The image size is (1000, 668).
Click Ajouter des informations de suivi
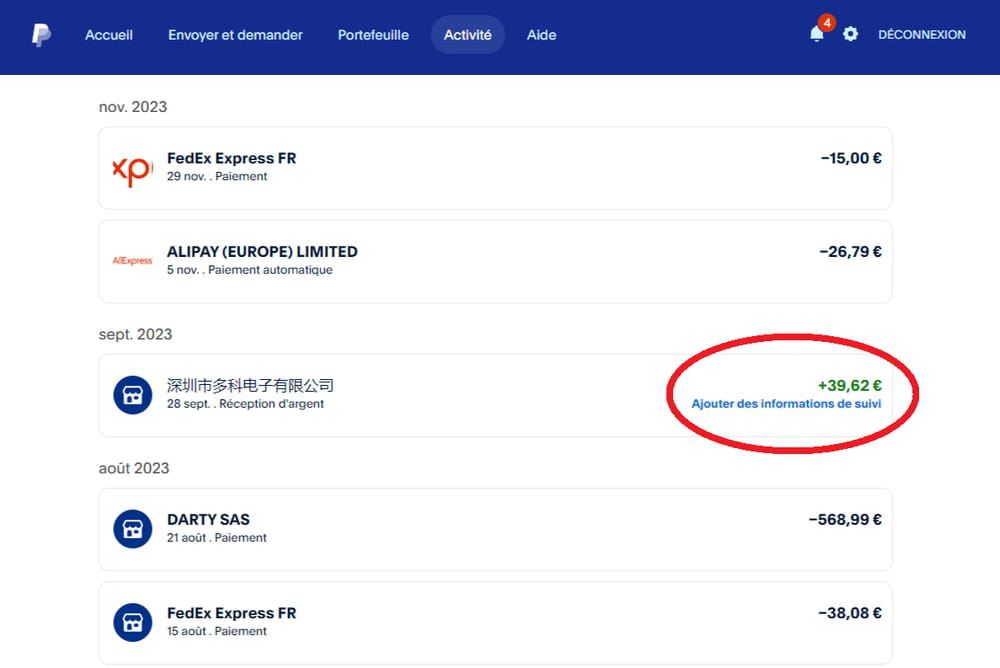[786, 404]
